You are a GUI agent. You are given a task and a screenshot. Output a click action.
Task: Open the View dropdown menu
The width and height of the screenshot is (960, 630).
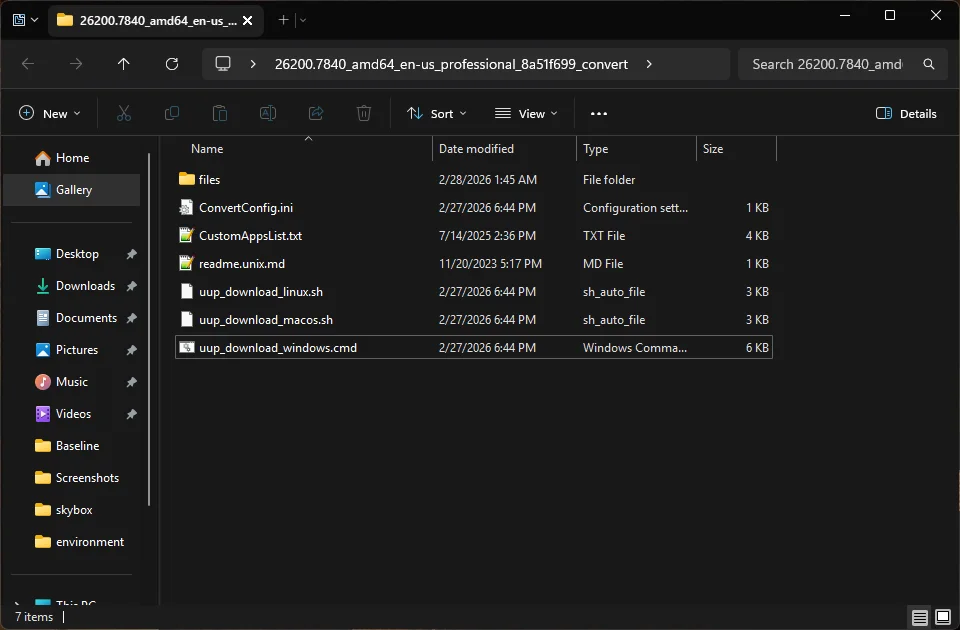click(x=526, y=113)
